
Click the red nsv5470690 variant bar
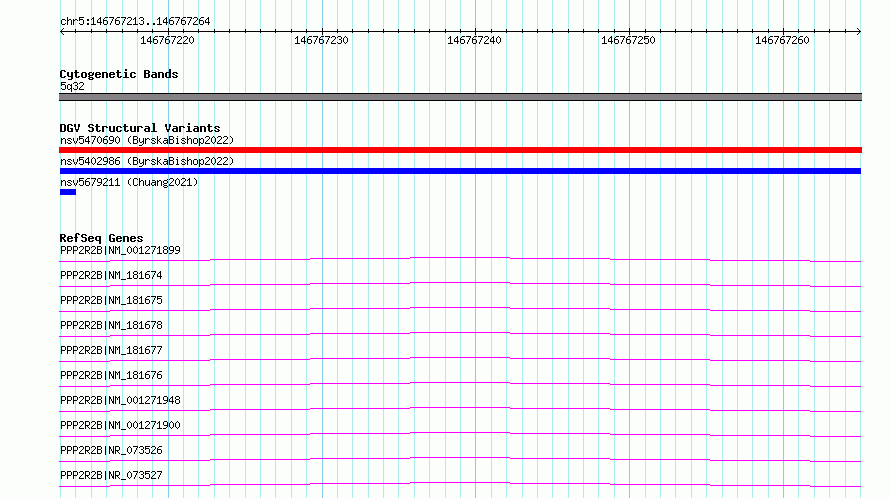point(460,150)
